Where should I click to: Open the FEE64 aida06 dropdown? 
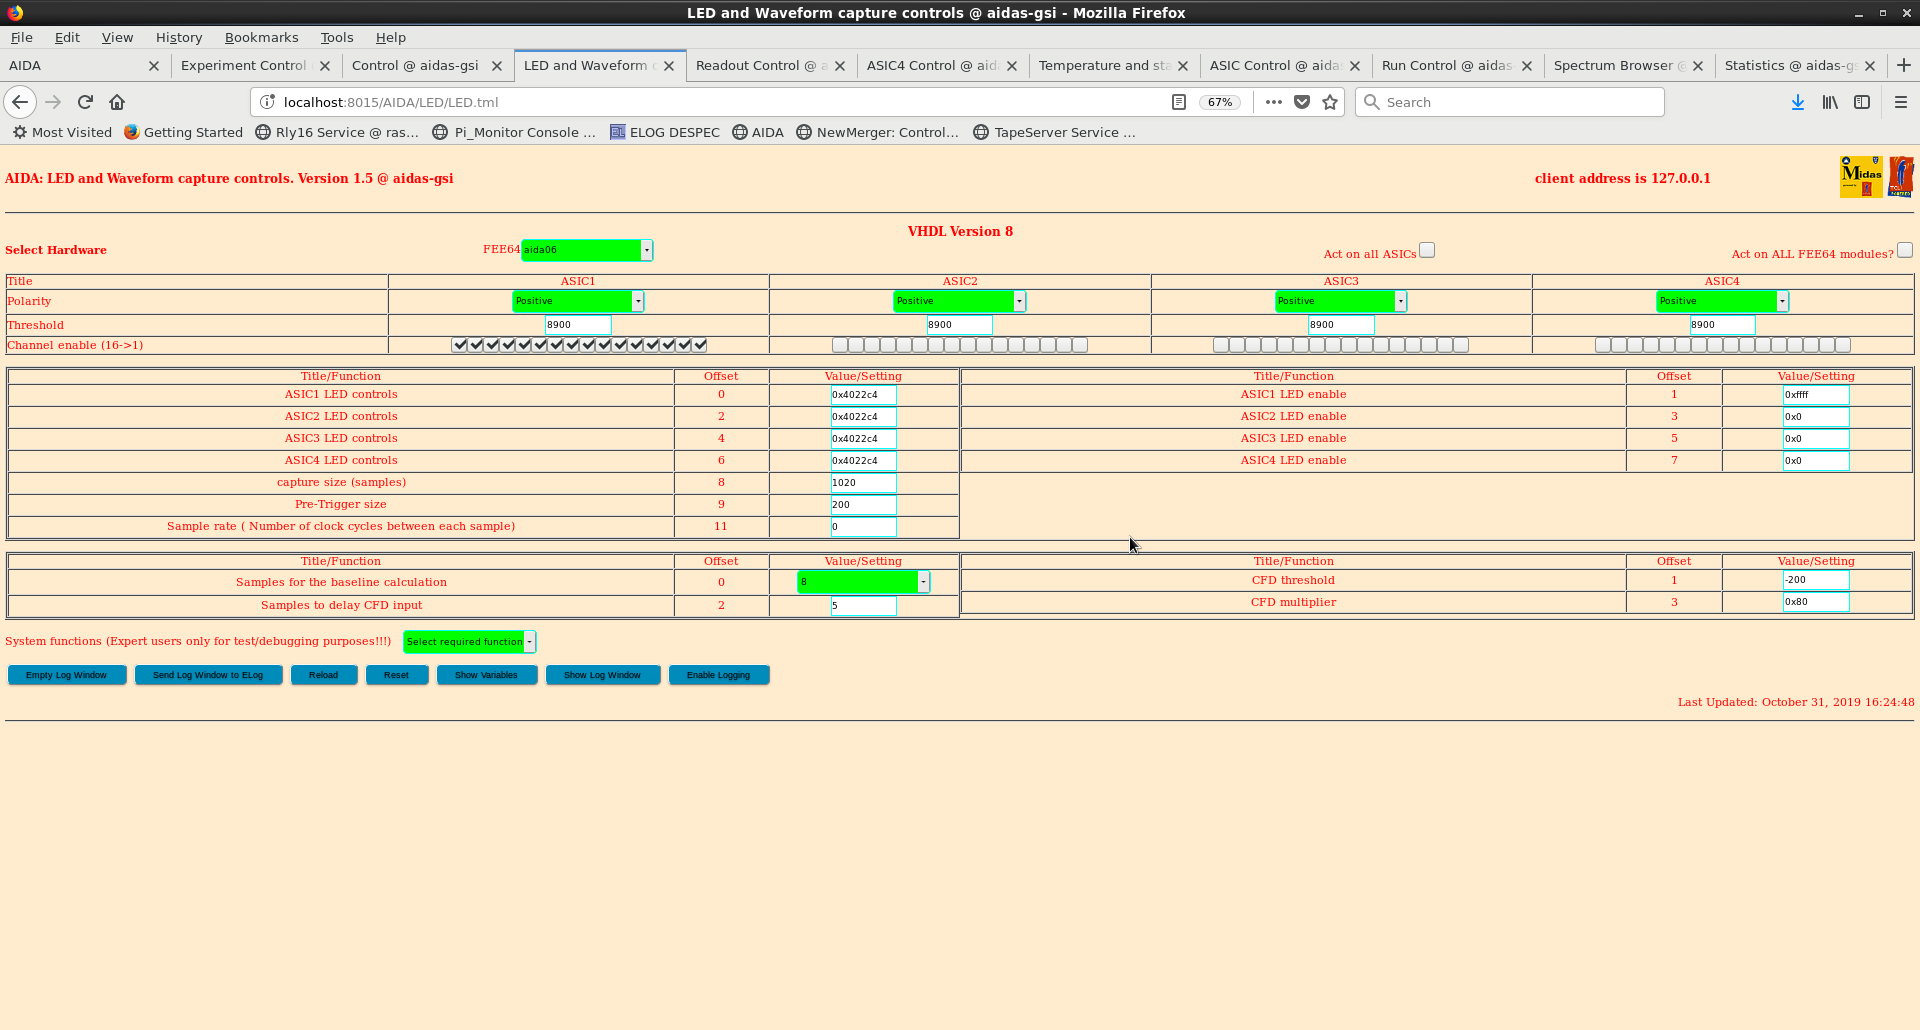tap(586, 250)
